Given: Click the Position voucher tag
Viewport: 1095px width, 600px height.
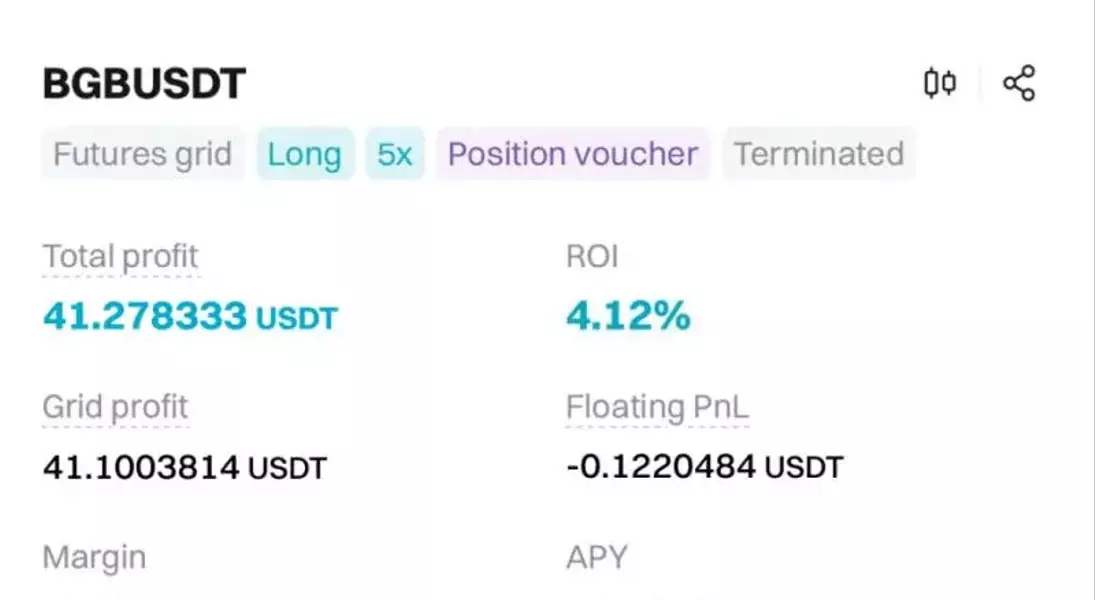Looking at the screenshot, I should (573, 154).
